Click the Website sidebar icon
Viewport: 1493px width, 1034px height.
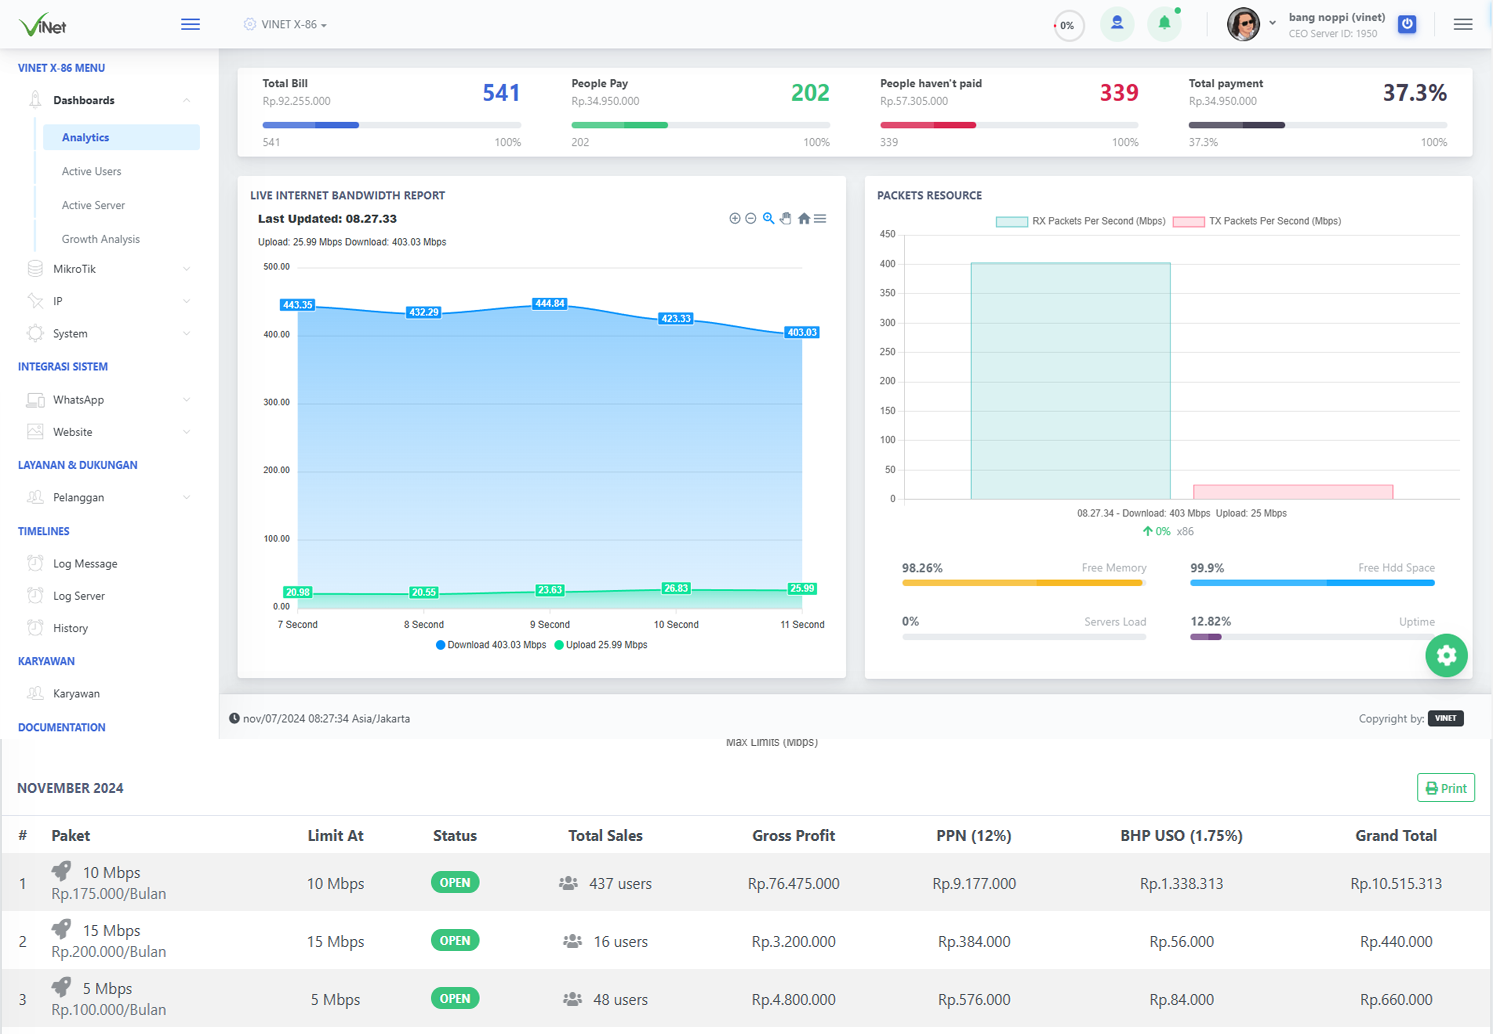[x=35, y=431]
